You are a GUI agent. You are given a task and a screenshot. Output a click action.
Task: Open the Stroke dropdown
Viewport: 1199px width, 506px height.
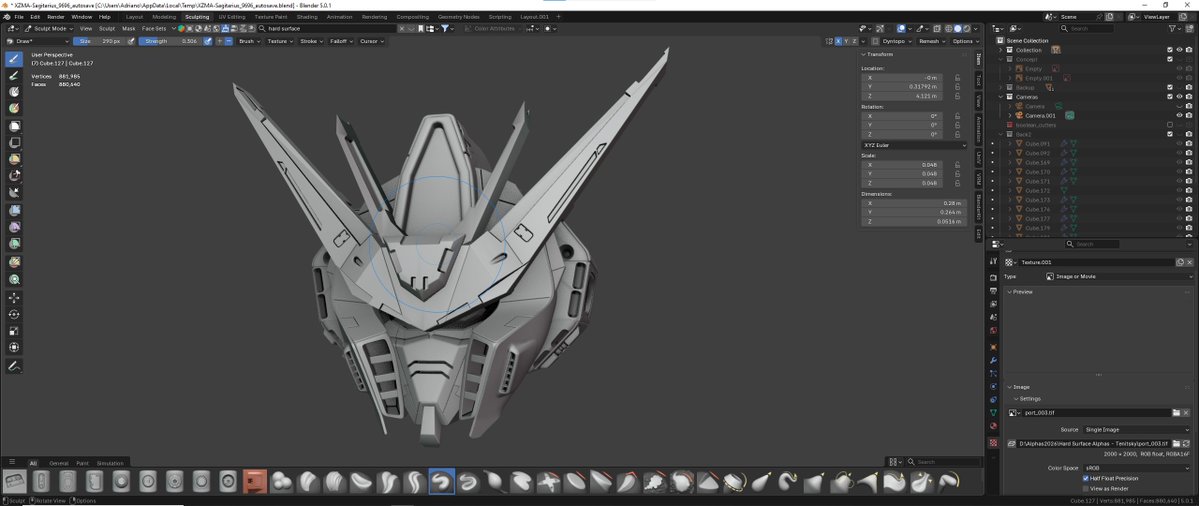click(310, 41)
